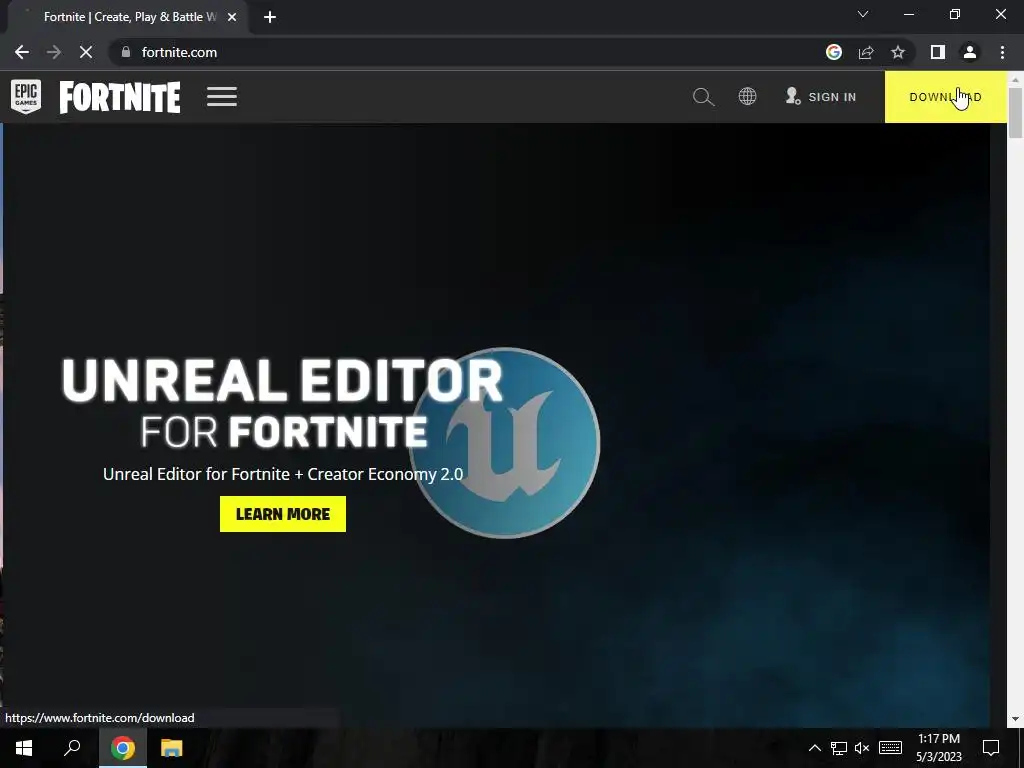Click the yellow DOWNLOAD button
This screenshot has width=1024, height=768.
(945, 97)
